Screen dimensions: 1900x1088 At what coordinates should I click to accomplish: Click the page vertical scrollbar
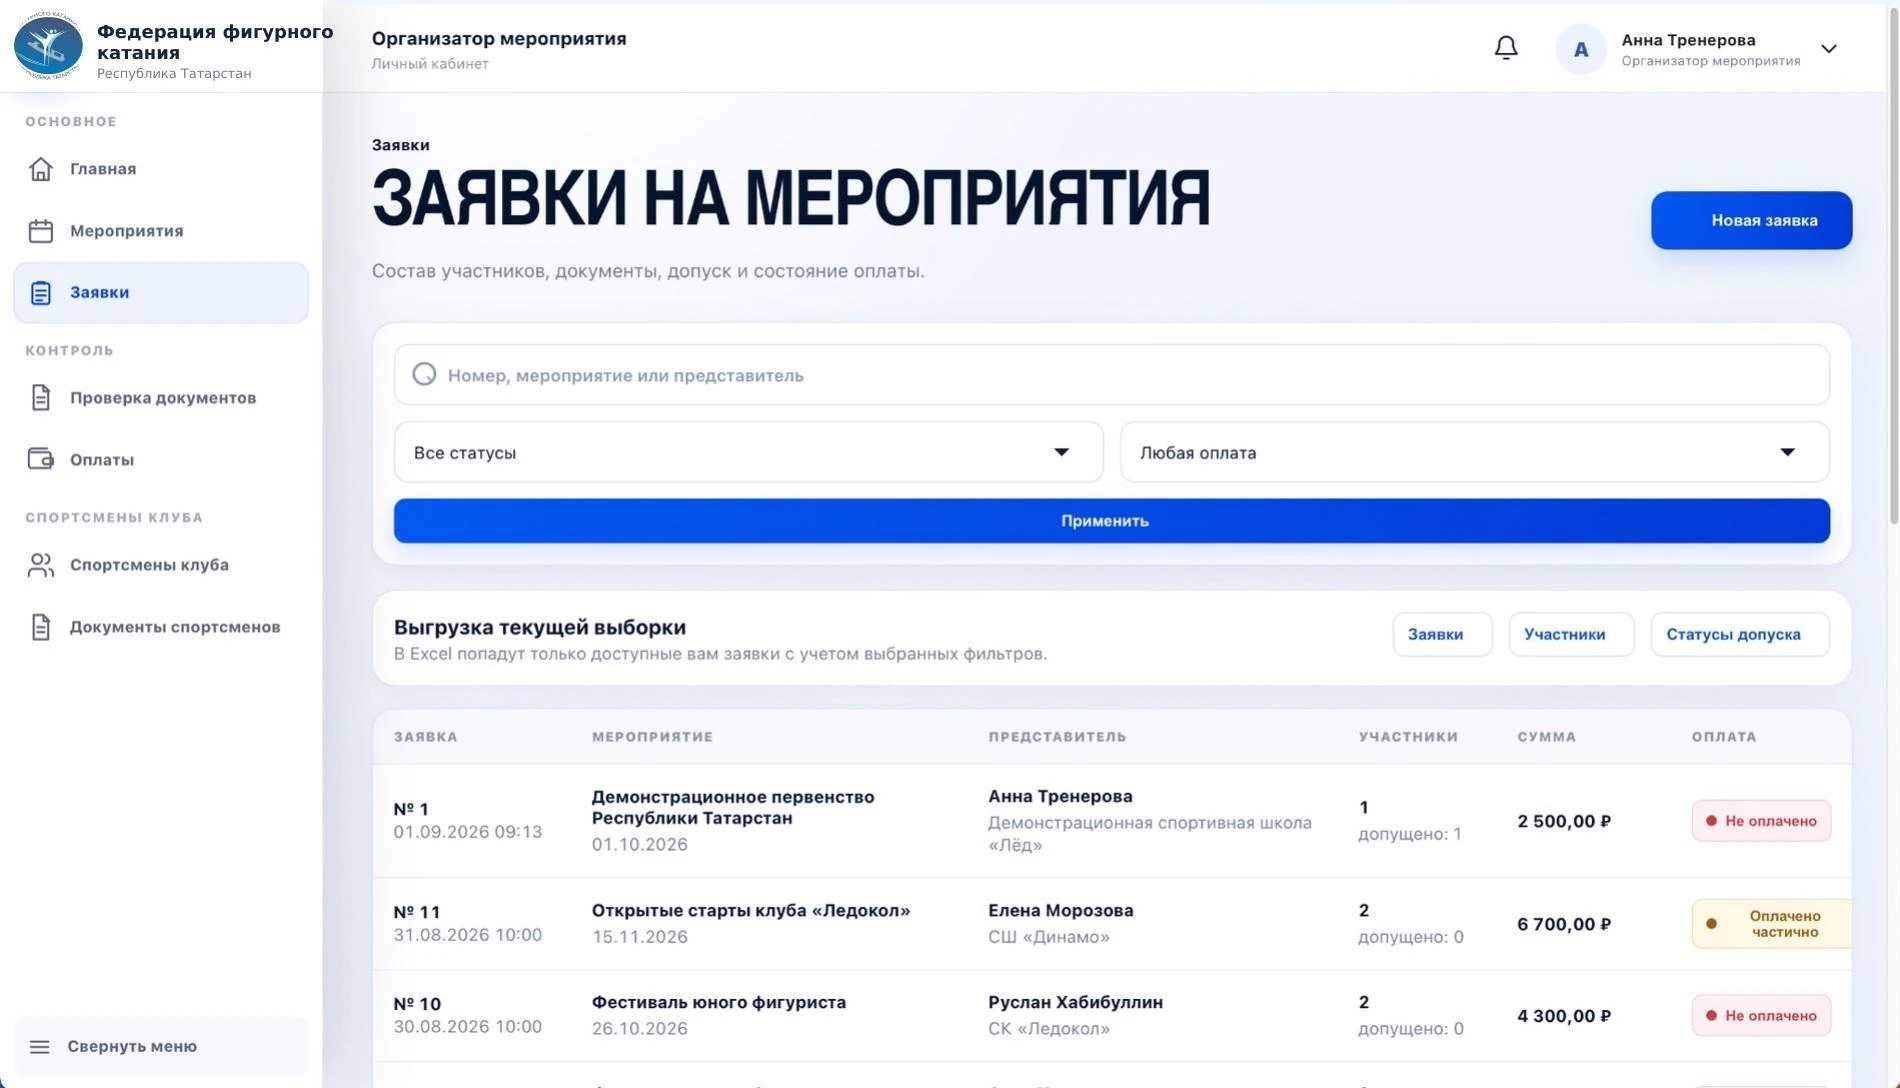point(1892,265)
